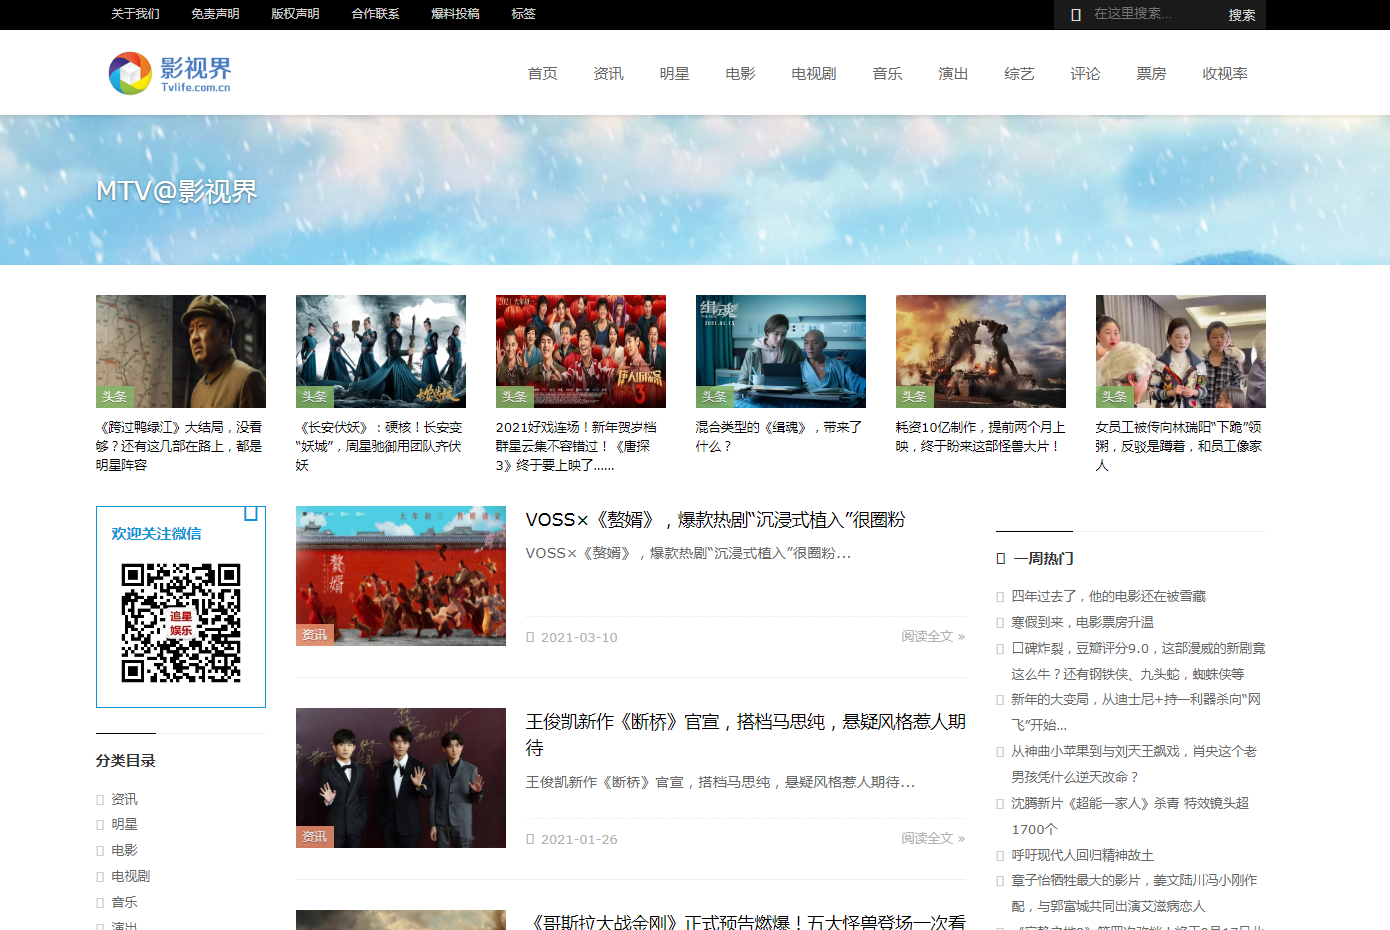This screenshot has height=930, width=1390.
Task: Click the WeChat QR code image
Action: tap(181, 623)
